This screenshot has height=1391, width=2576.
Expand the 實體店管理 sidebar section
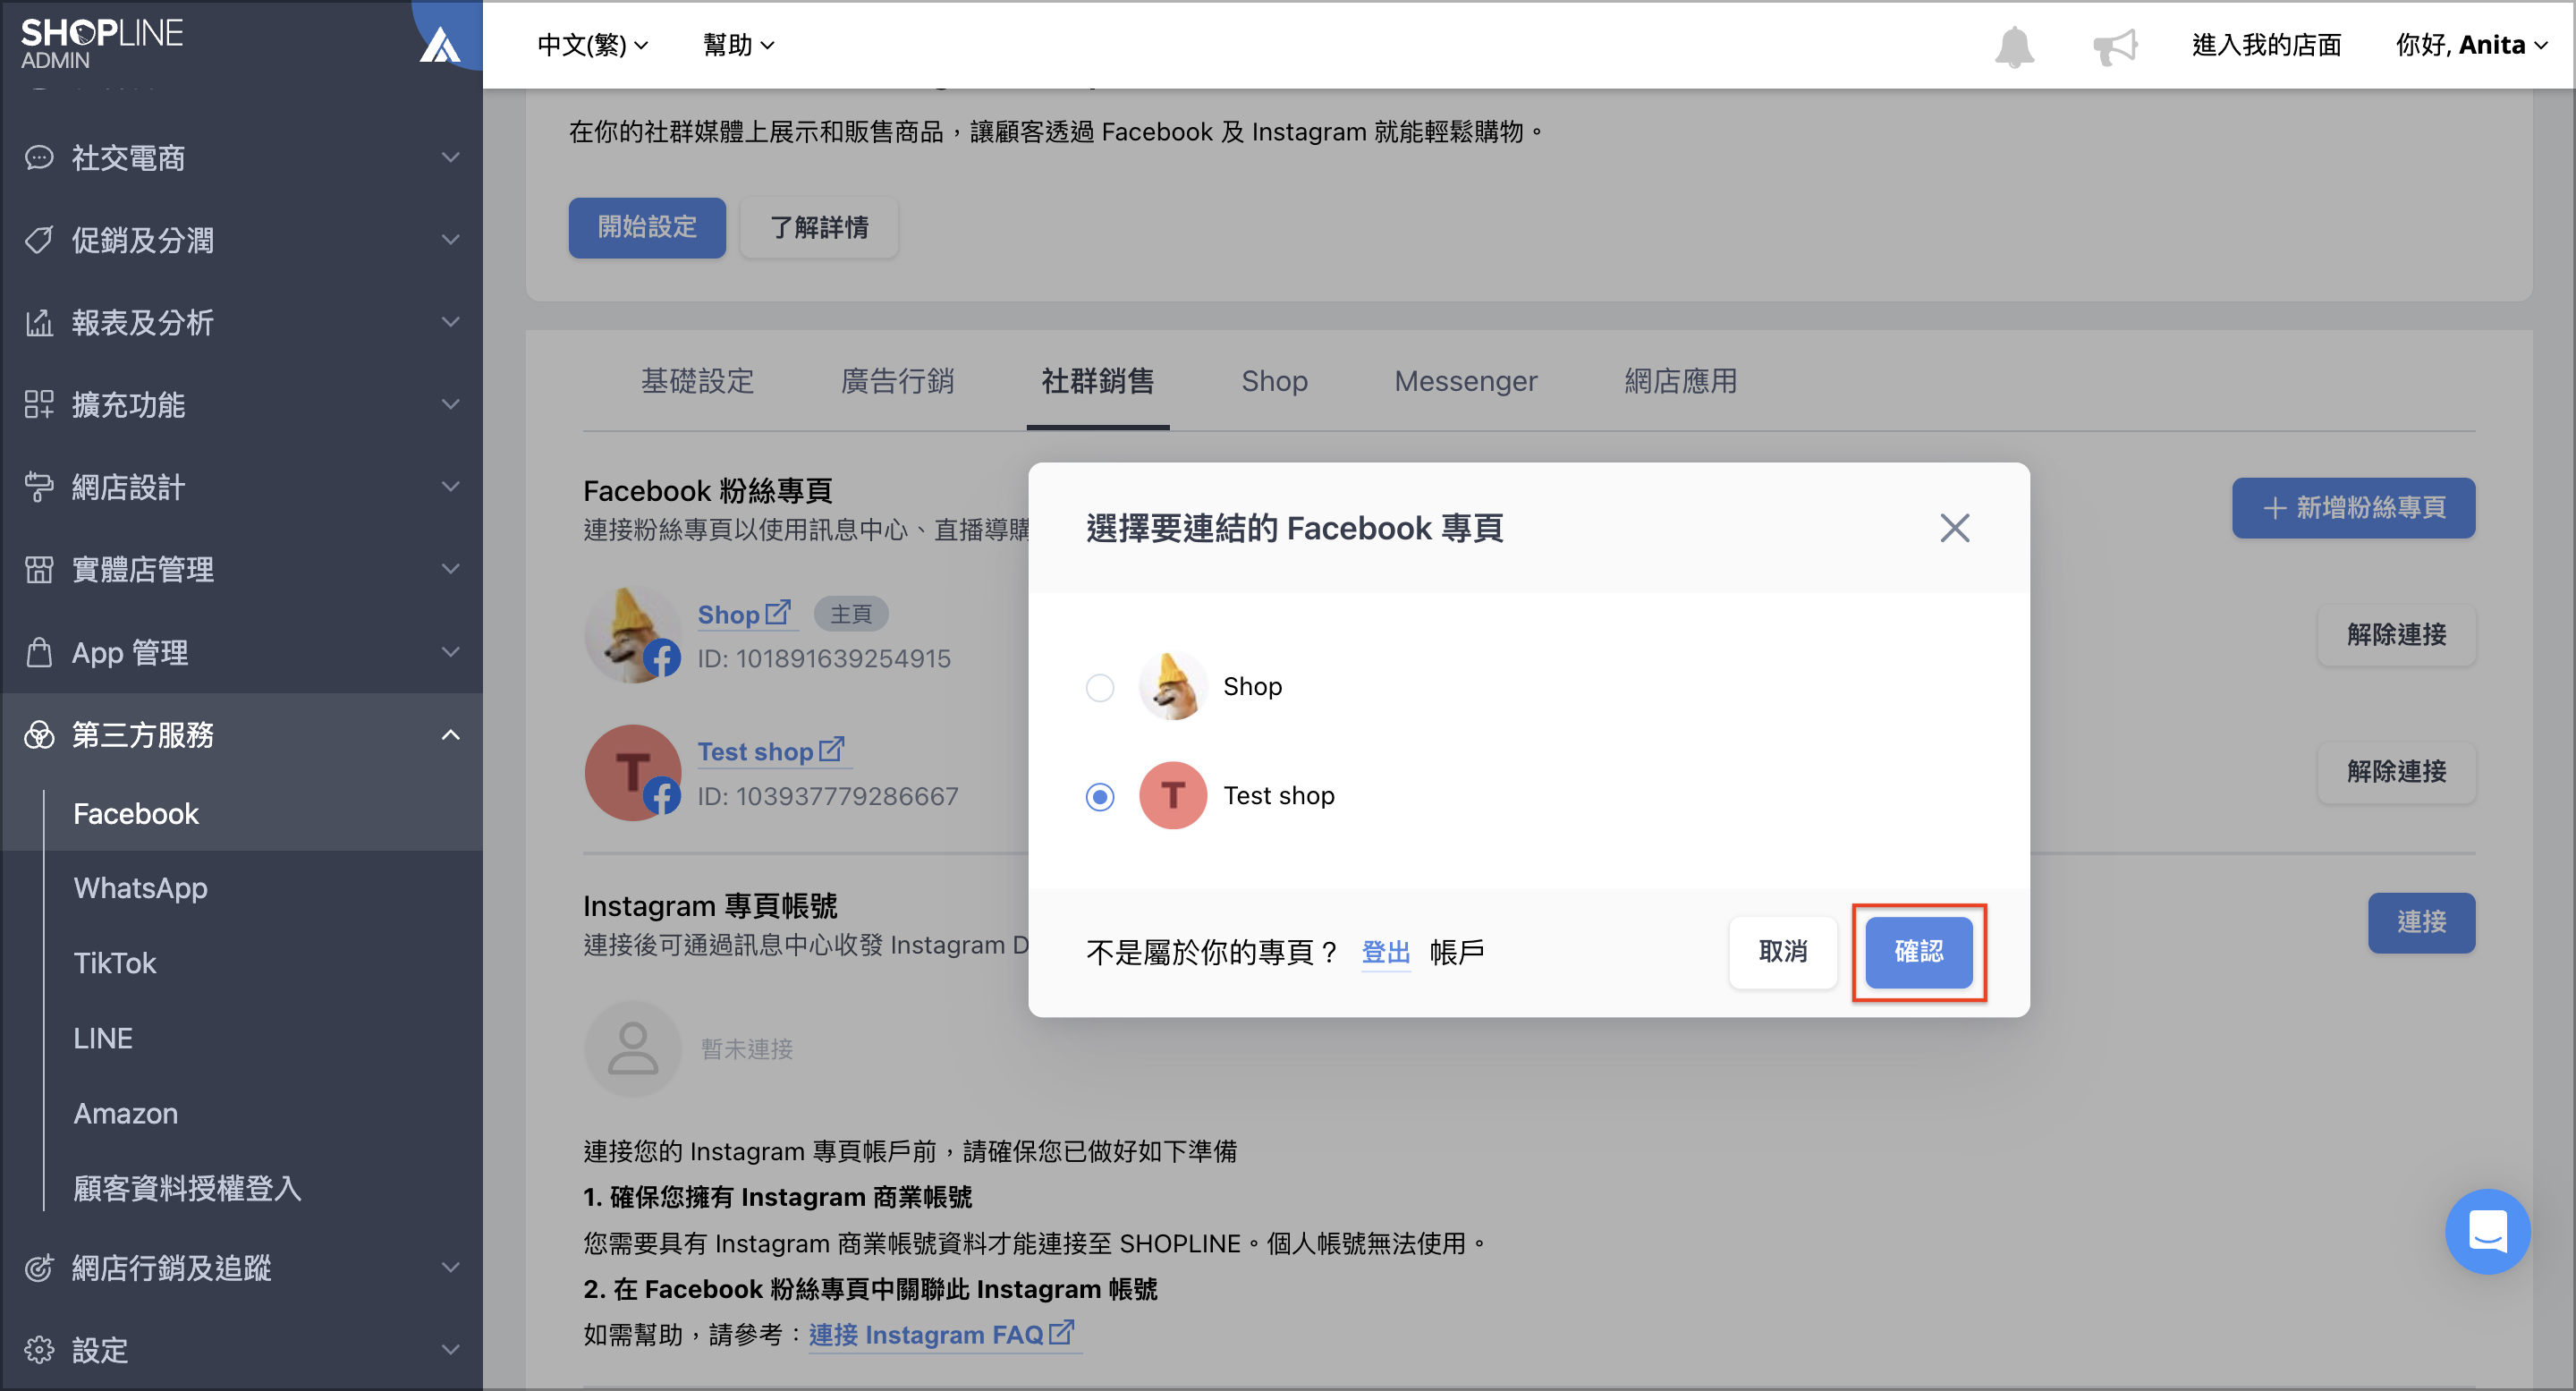(x=241, y=569)
